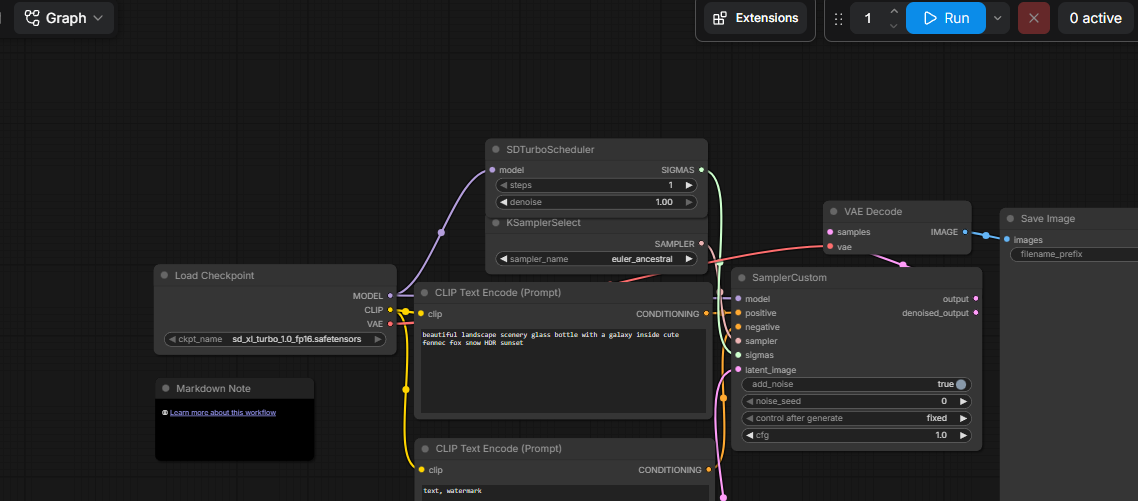This screenshot has height=501, width=1138.
Task: Collapse the Load Checkpoint node dot
Action: coord(165,276)
